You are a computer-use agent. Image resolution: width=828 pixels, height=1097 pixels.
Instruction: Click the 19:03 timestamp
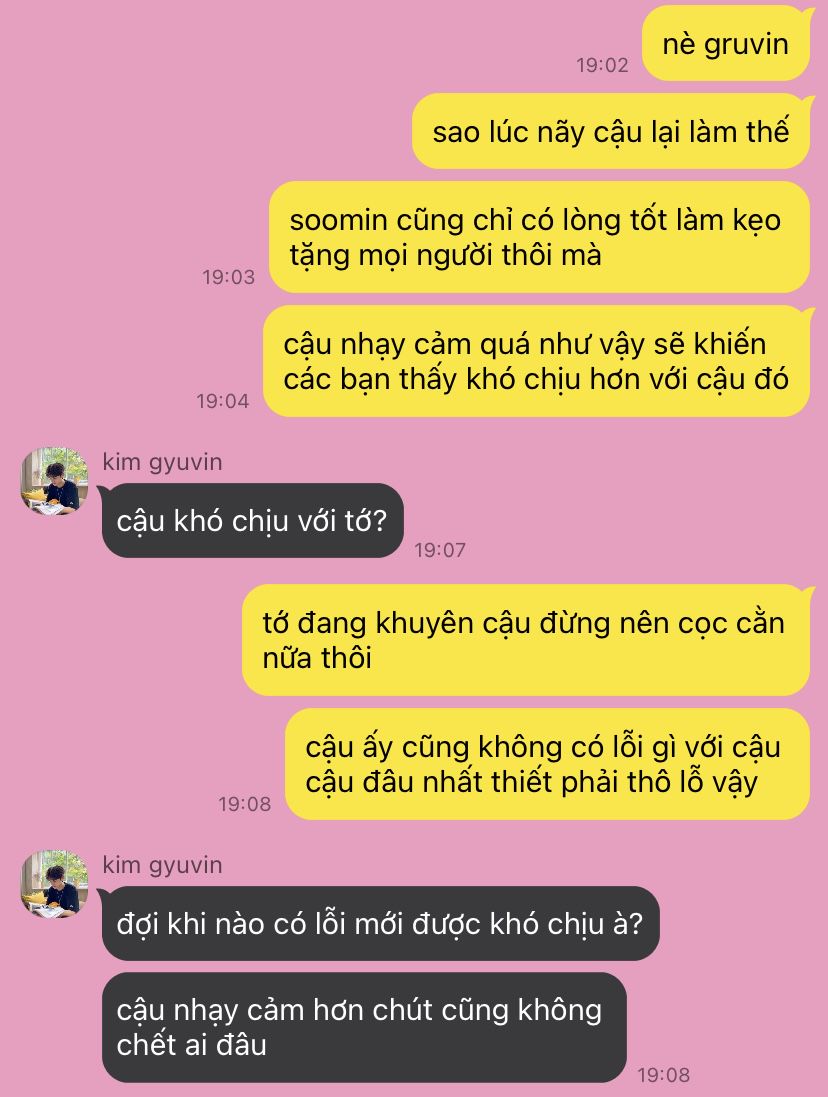point(229,277)
